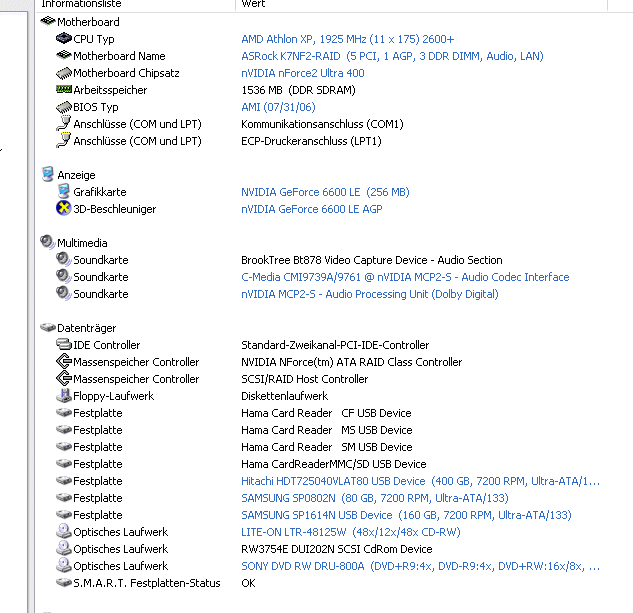Click the 3D-Beschleuniger DirectX icon
Image resolution: width=633 pixels, height=613 pixels.
[x=64, y=208]
